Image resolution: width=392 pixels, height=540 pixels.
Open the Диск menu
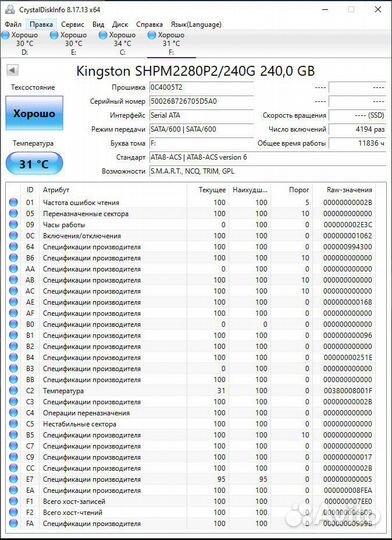pyautogui.click(x=120, y=24)
